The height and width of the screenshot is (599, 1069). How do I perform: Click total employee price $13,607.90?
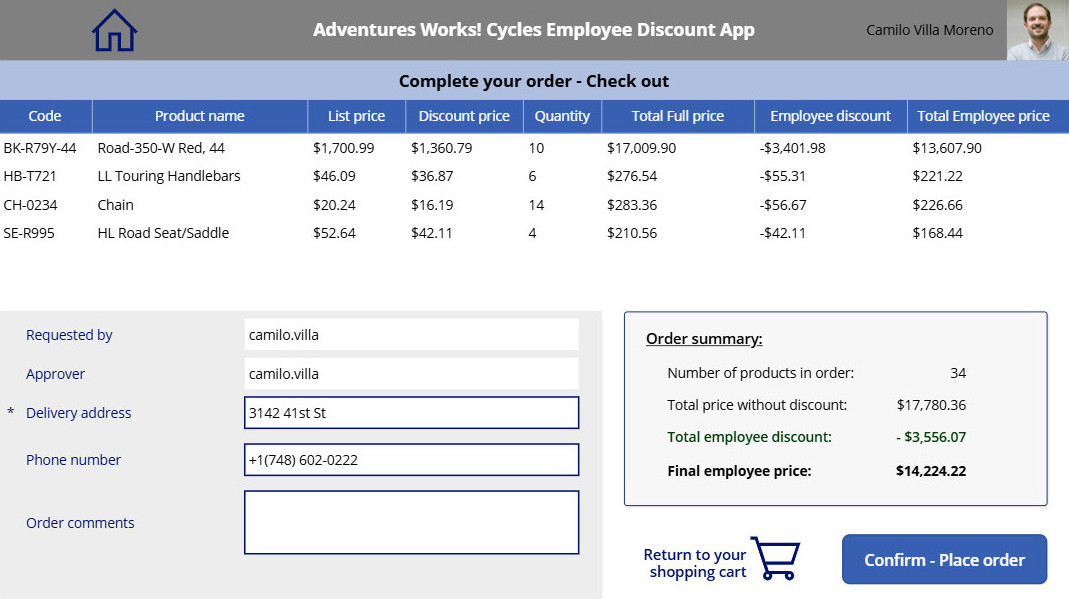click(x=947, y=148)
